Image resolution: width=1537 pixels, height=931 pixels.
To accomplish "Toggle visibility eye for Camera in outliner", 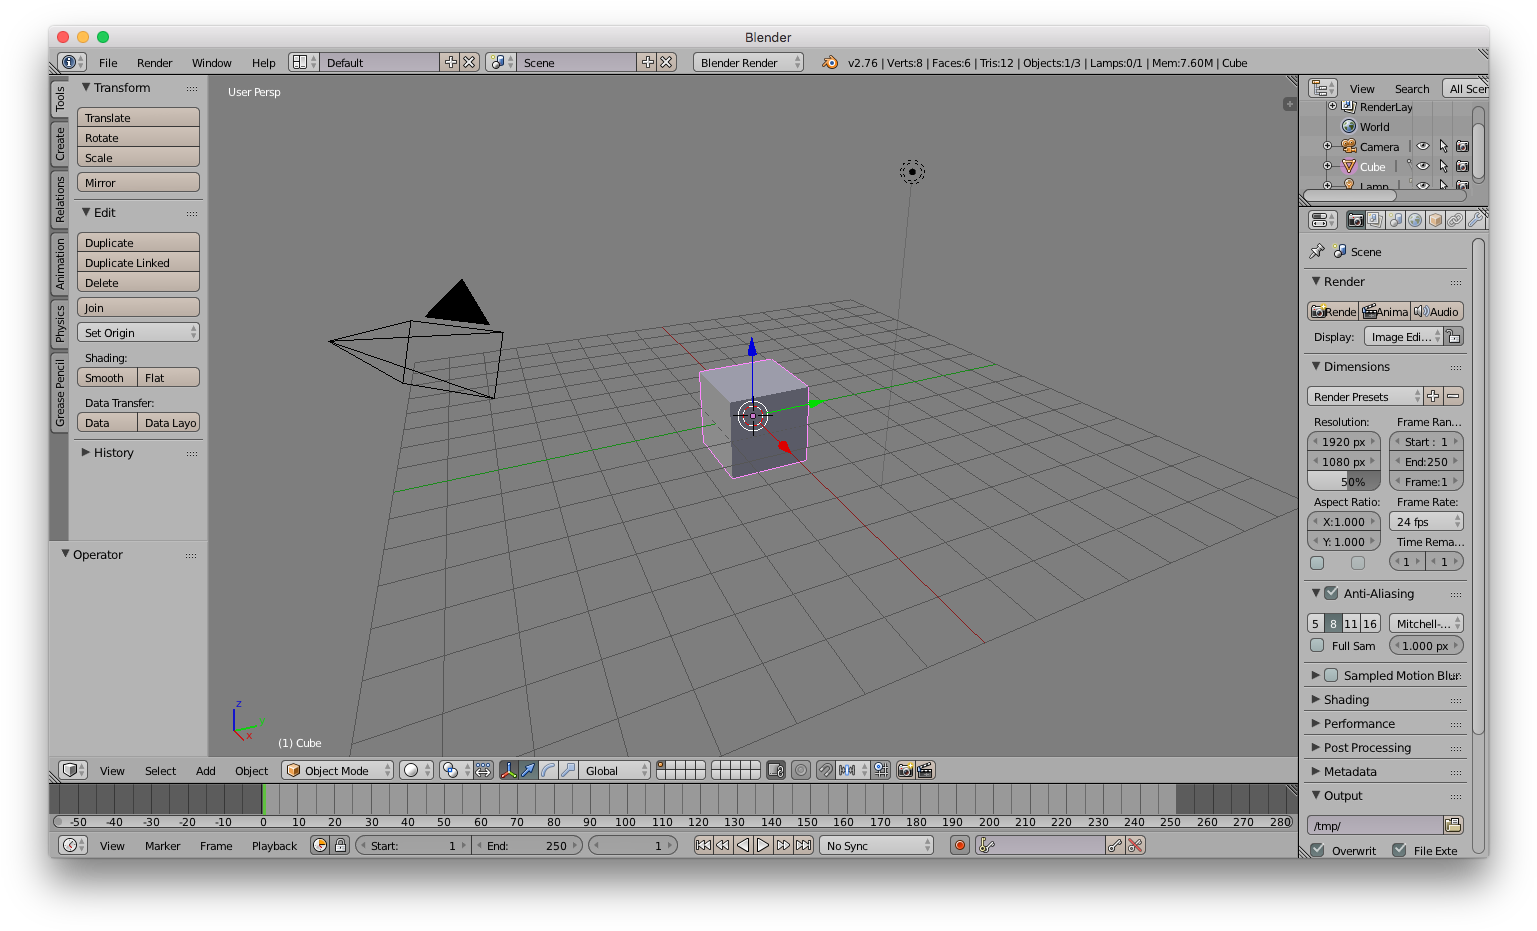I will (x=1423, y=147).
